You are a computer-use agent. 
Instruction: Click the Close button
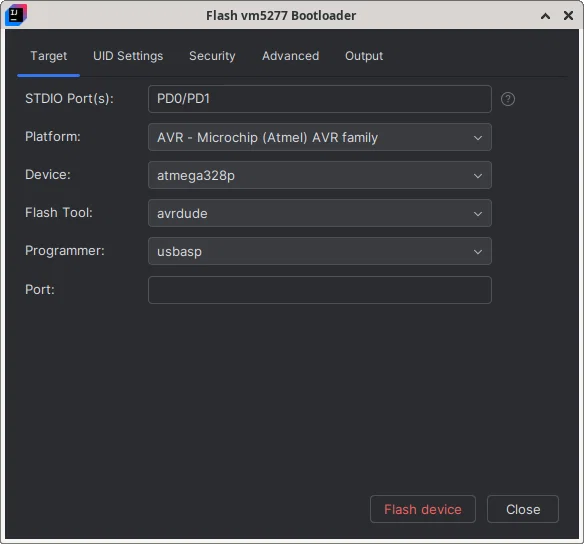pyautogui.click(x=523, y=509)
